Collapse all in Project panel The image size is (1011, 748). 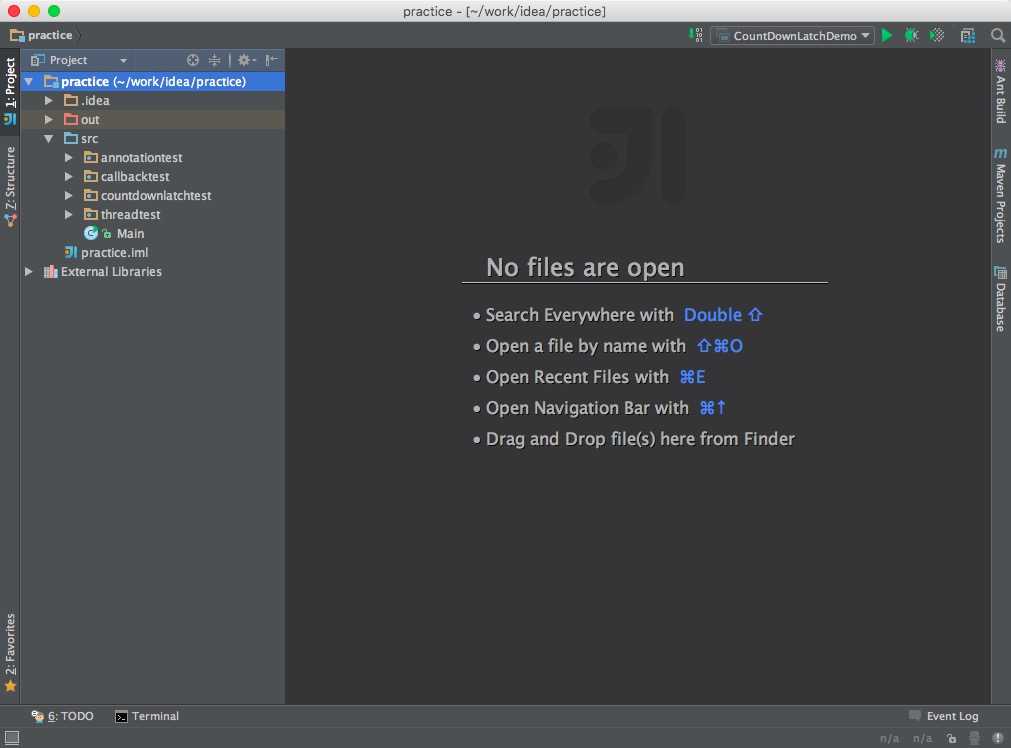[x=215, y=60]
